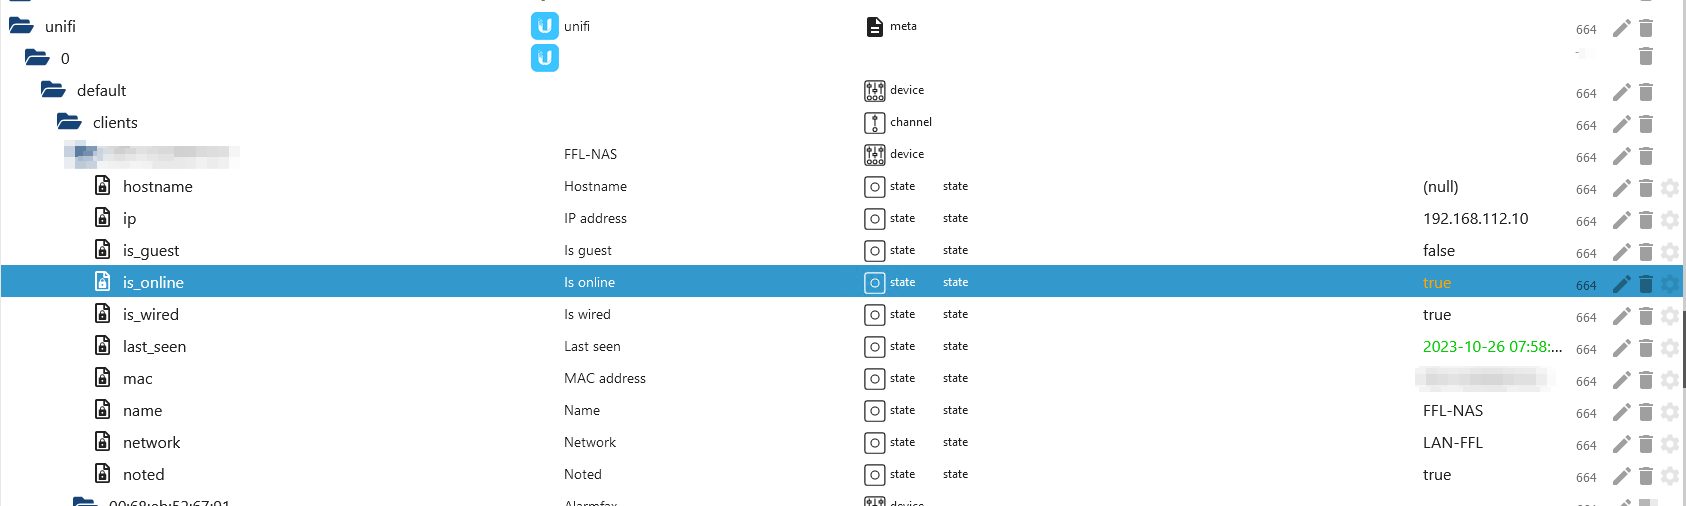Image resolution: width=1686 pixels, height=506 pixels.
Task: Delete the hostname state with trash icon
Action: point(1646,188)
